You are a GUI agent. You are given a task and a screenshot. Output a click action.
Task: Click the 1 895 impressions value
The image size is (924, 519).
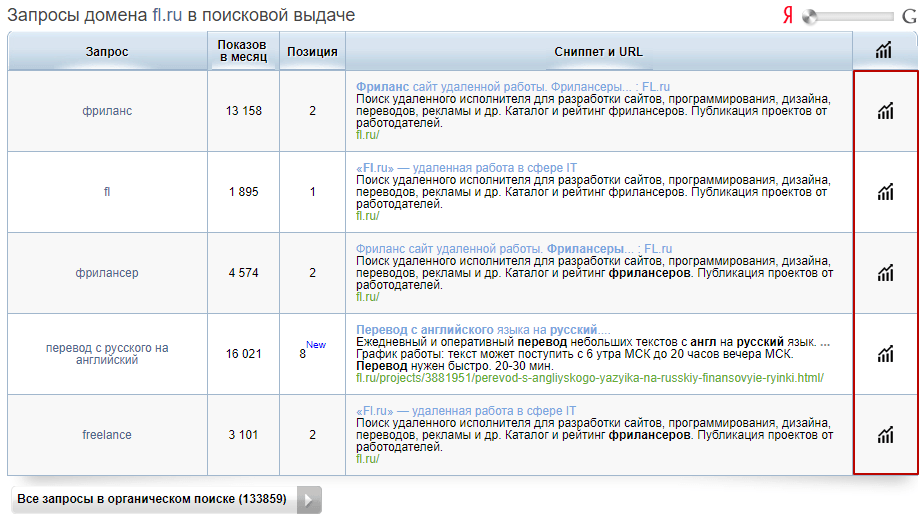(243, 191)
